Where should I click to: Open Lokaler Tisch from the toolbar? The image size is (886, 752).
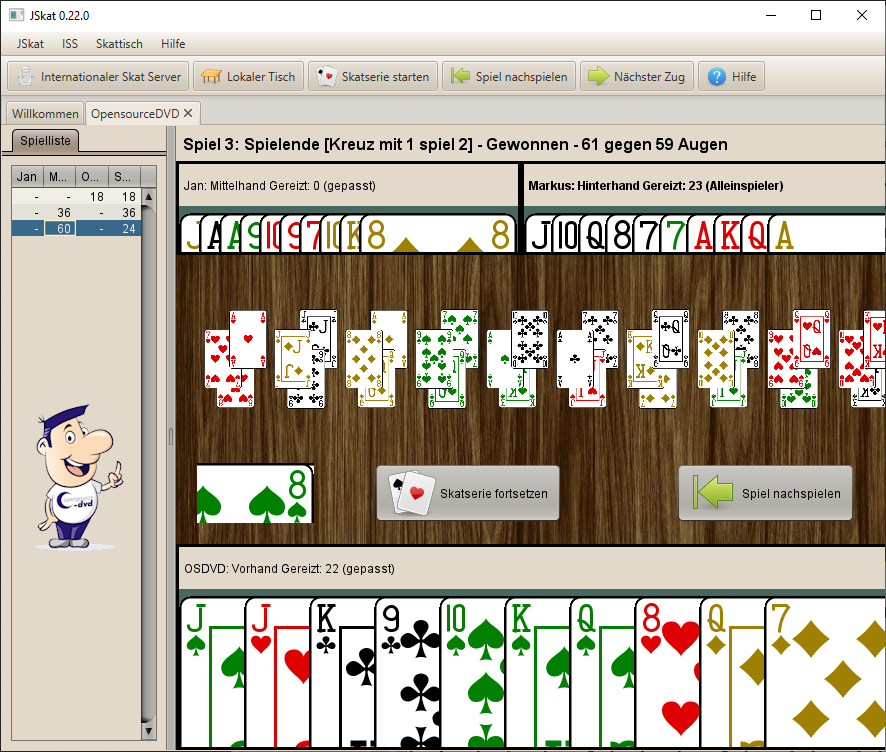(x=247, y=77)
